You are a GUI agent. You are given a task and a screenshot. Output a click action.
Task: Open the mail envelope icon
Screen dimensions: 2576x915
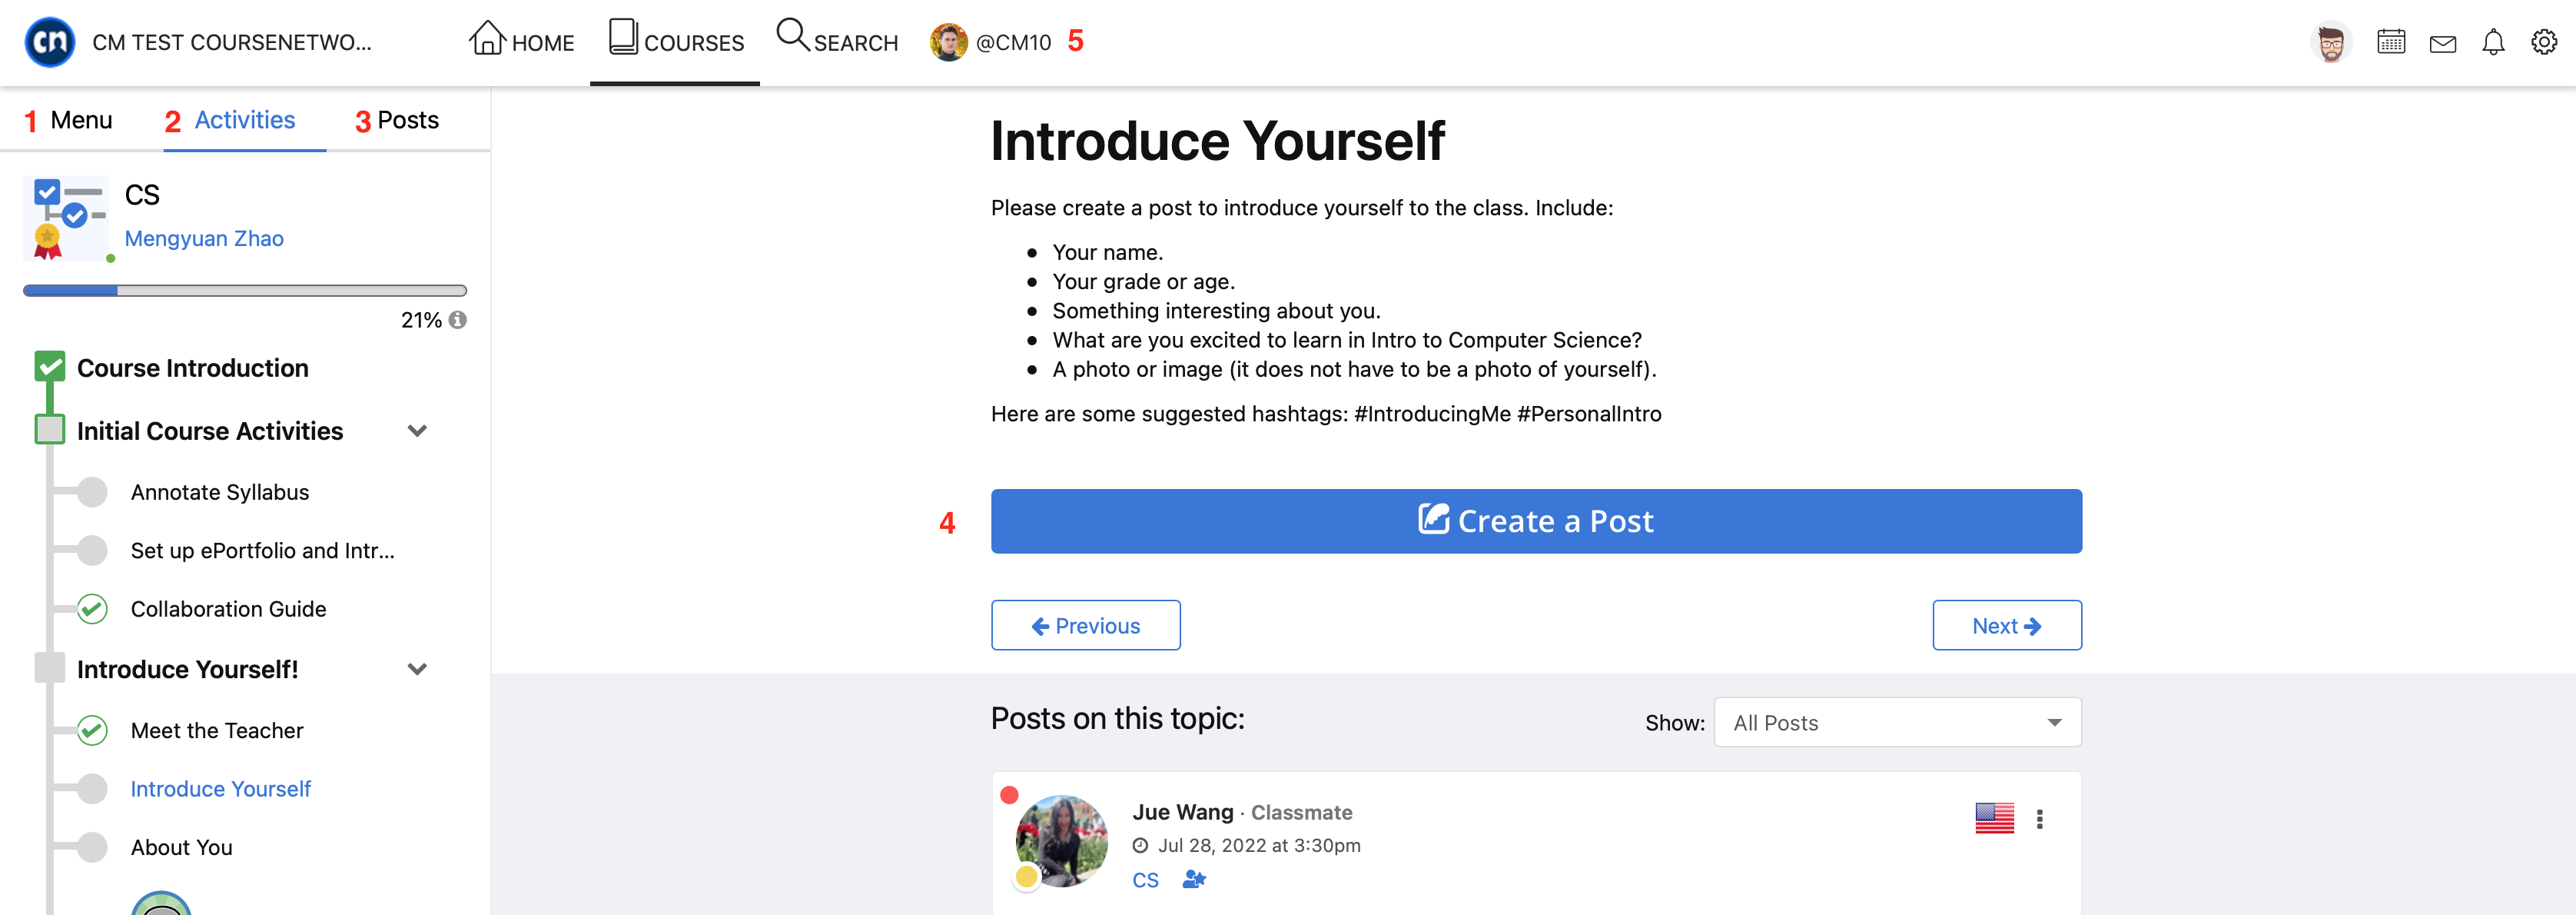(x=2443, y=43)
